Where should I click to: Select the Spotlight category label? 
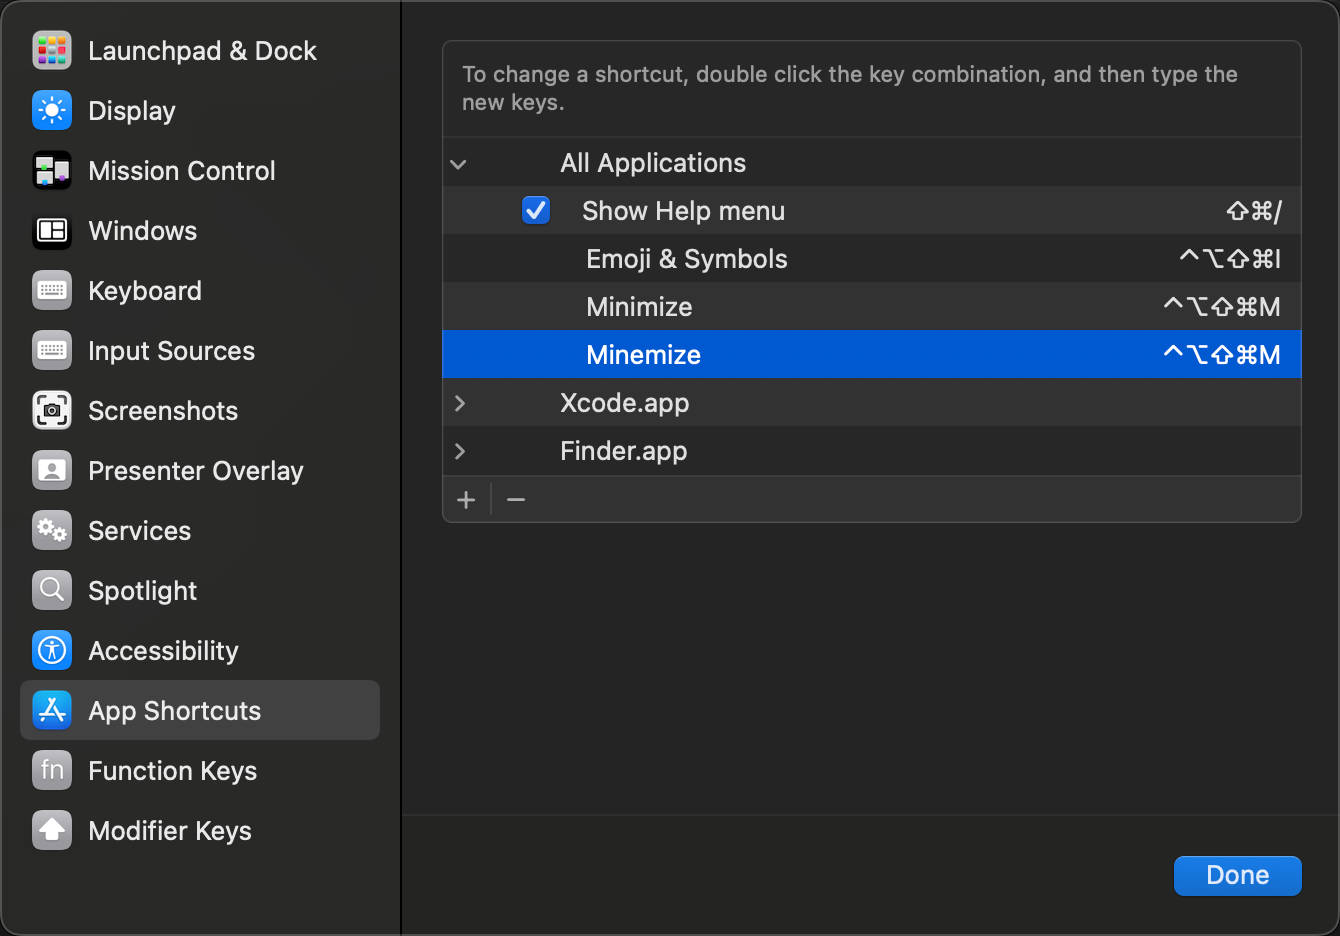143,591
